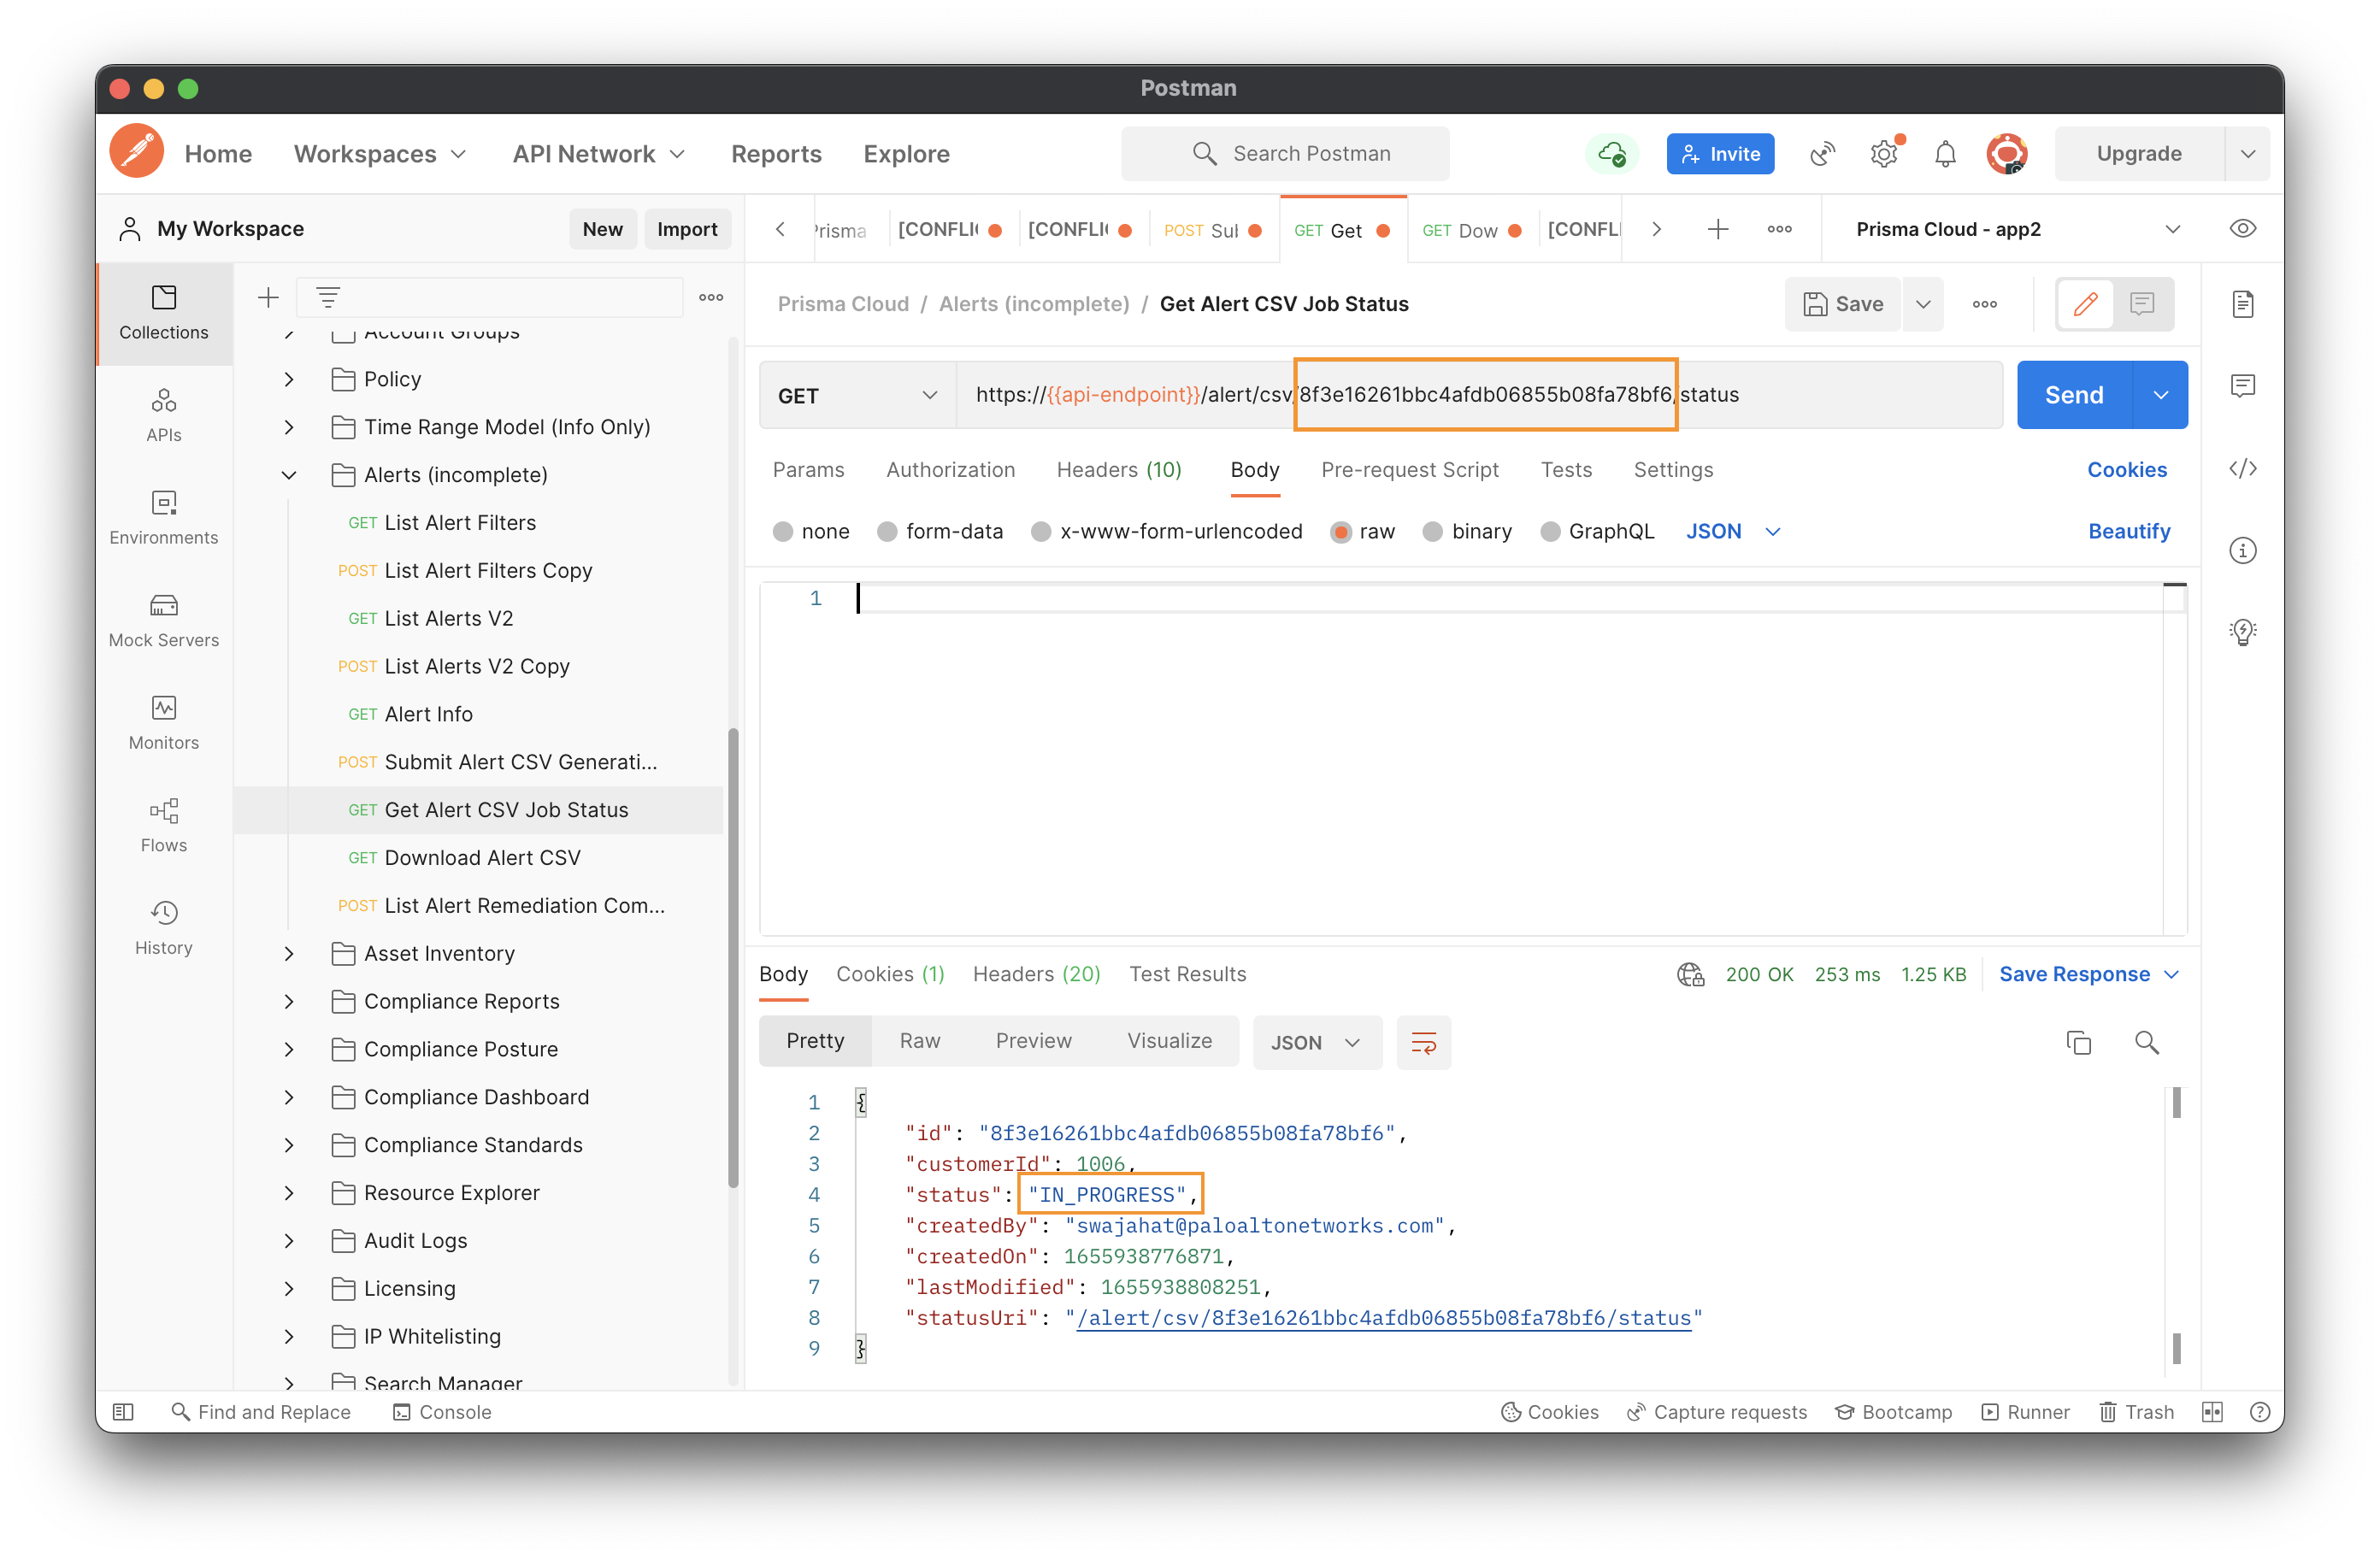Select the x-www-form-urlencoded radio option
This screenshot has height=1559, width=2380.
tap(1041, 532)
